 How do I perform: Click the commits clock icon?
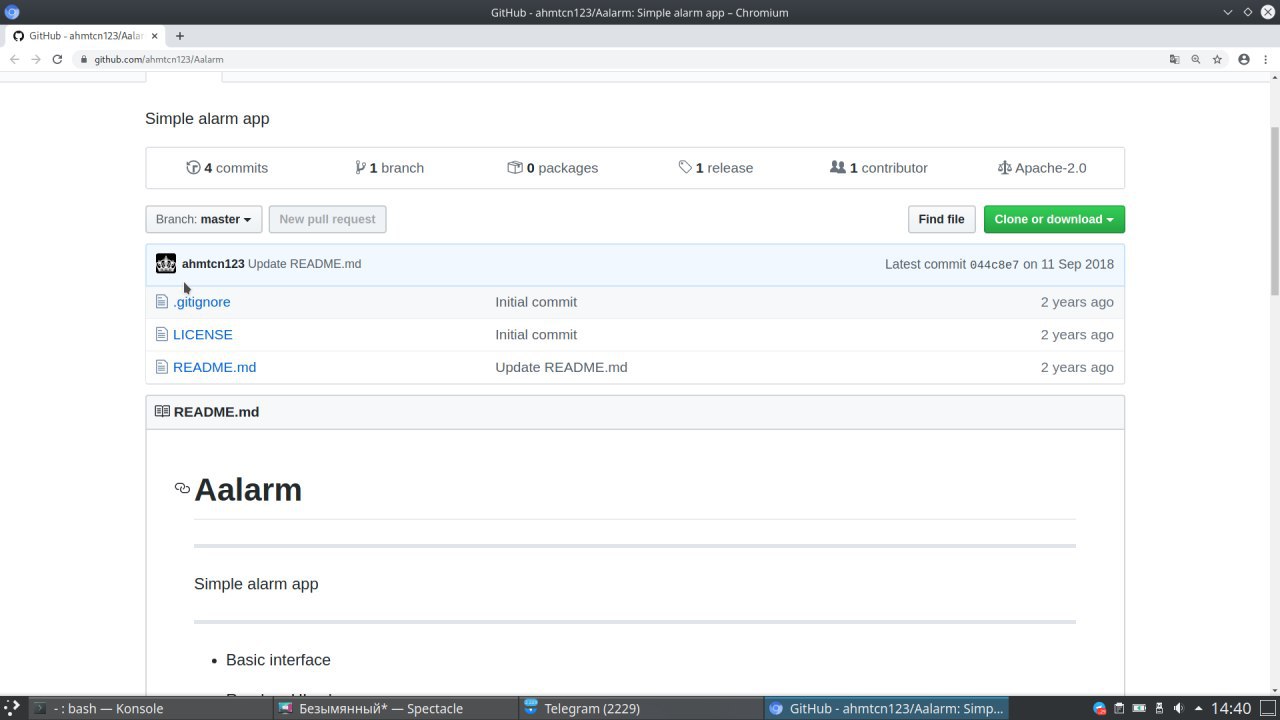[x=193, y=168]
